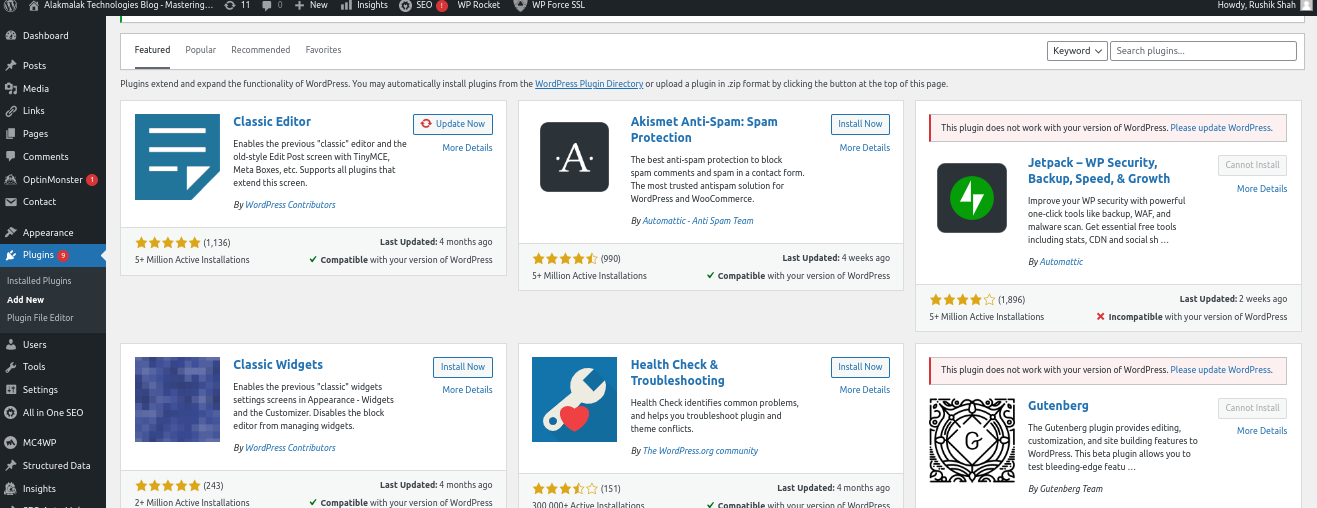The height and width of the screenshot is (508, 1317).
Task: Click the Health Check wrench-heart thumbnail
Action: [574, 399]
